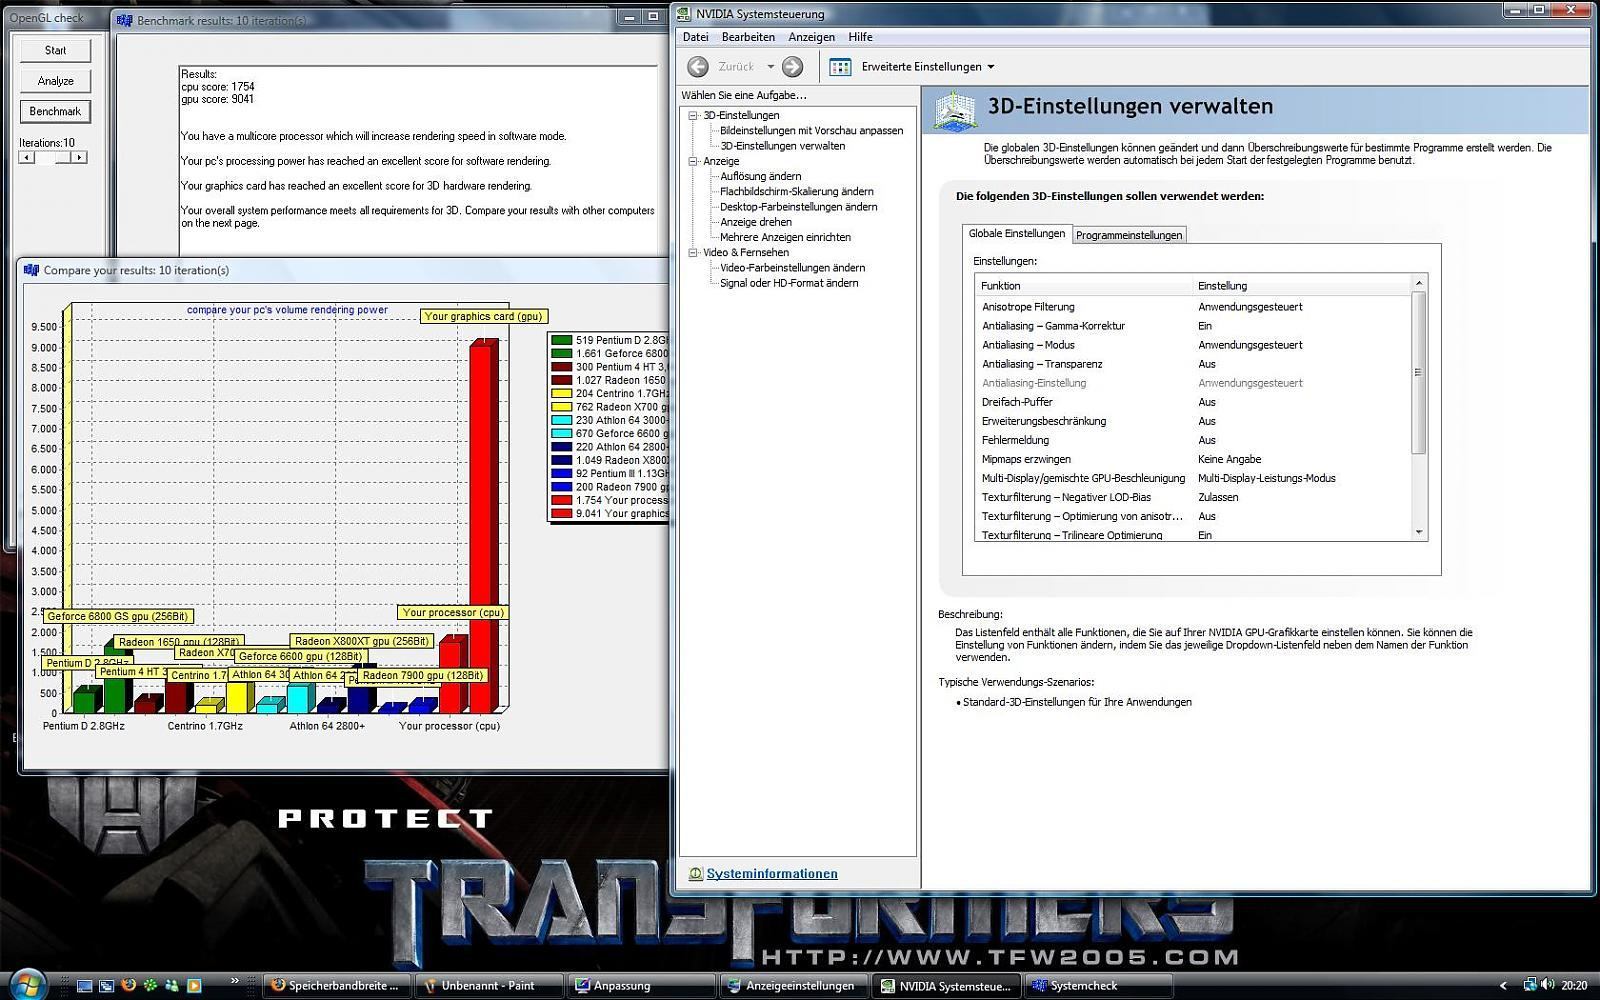The width and height of the screenshot is (1600, 1000).
Task: Open the back history dropdown arrow
Action: (770, 67)
